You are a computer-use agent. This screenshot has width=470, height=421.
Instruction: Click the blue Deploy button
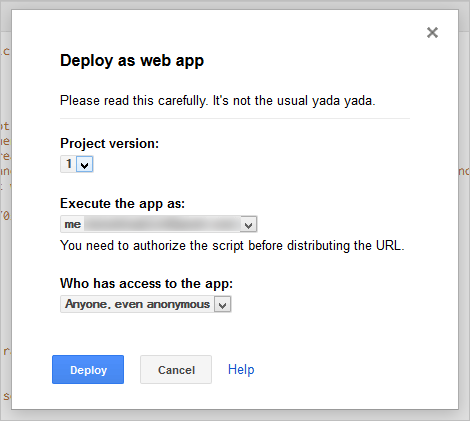click(x=88, y=370)
